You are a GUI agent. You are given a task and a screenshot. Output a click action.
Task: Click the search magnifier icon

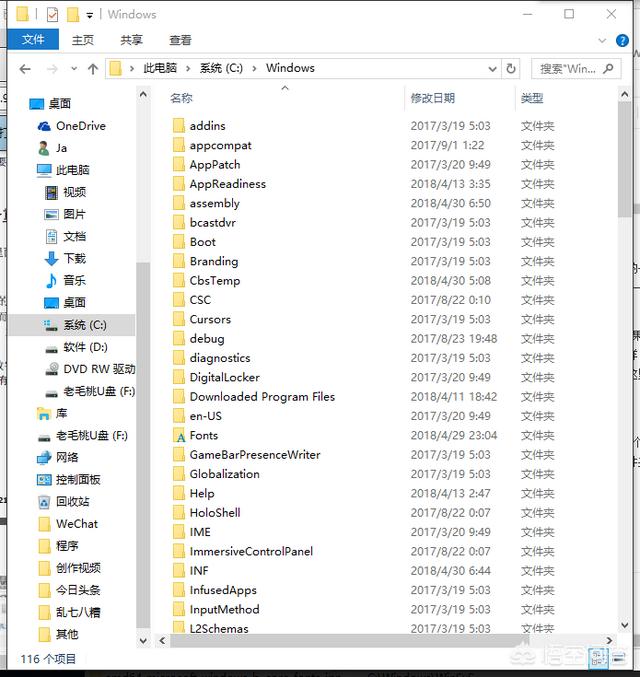[608, 69]
